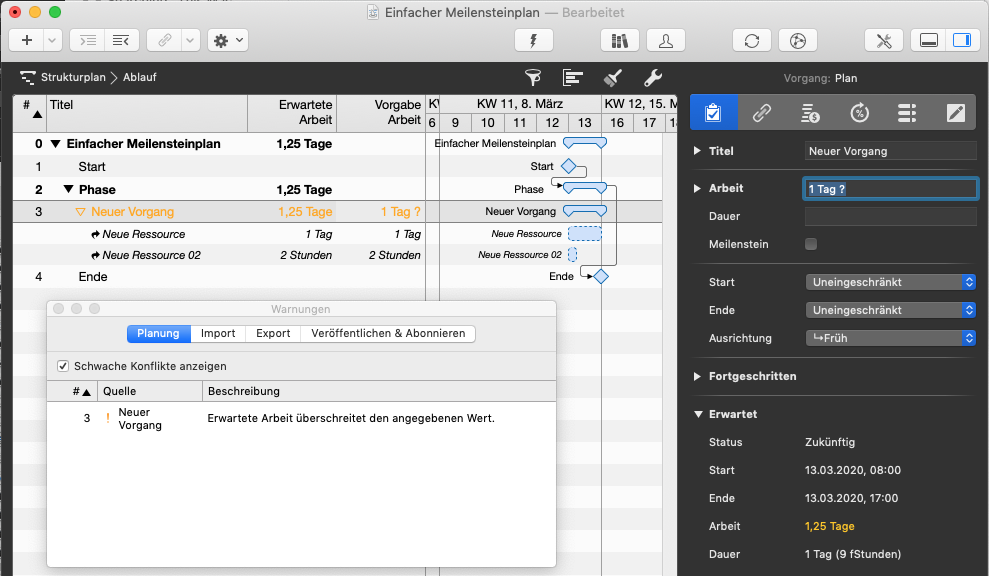The width and height of the screenshot is (989, 576).
Task: Click the library books toolbar icon
Action: point(620,40)
